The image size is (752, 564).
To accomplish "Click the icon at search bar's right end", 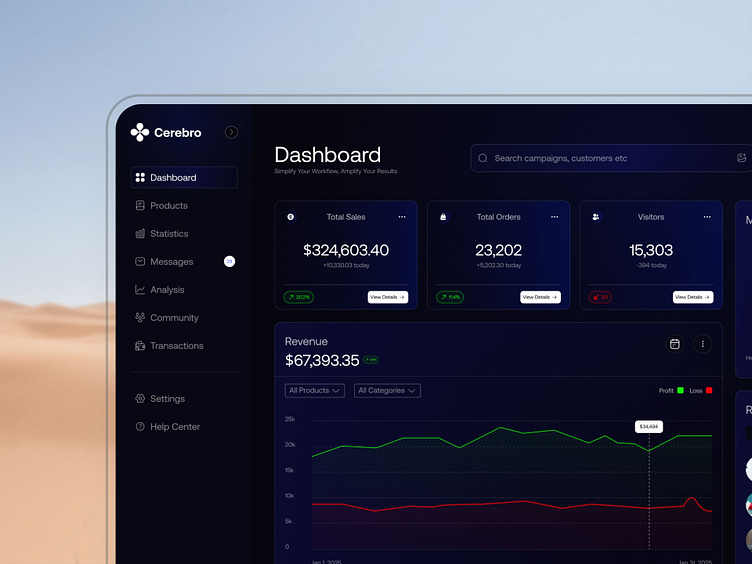I will pyautogui.click(x=741, y=158).
